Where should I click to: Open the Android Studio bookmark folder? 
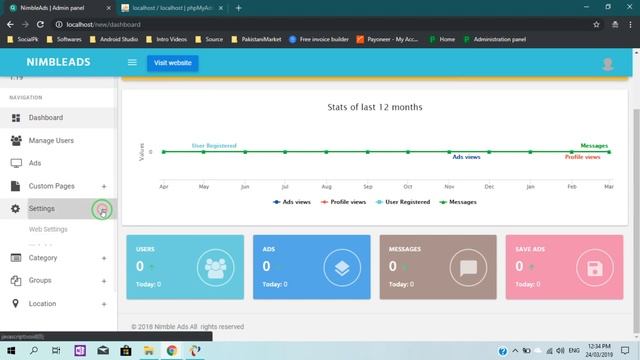pos(113,40)
